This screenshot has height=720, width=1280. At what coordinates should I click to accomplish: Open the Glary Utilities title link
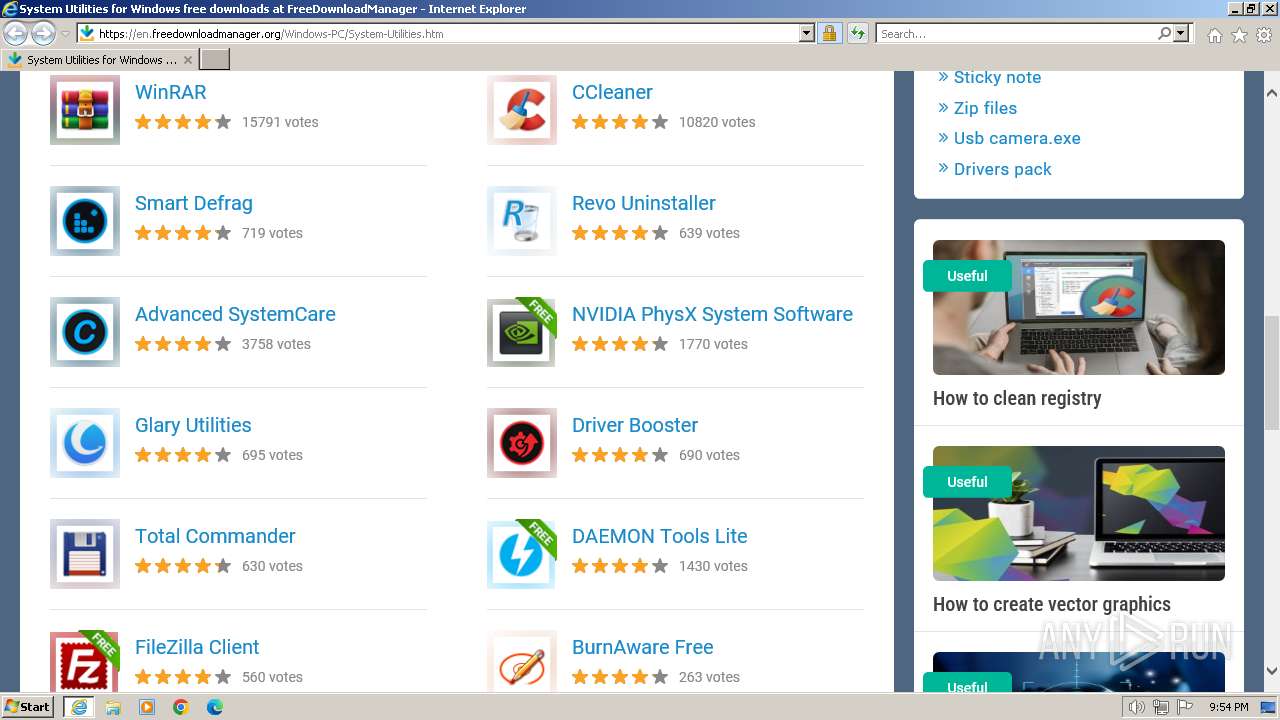[x=193, y=425]
